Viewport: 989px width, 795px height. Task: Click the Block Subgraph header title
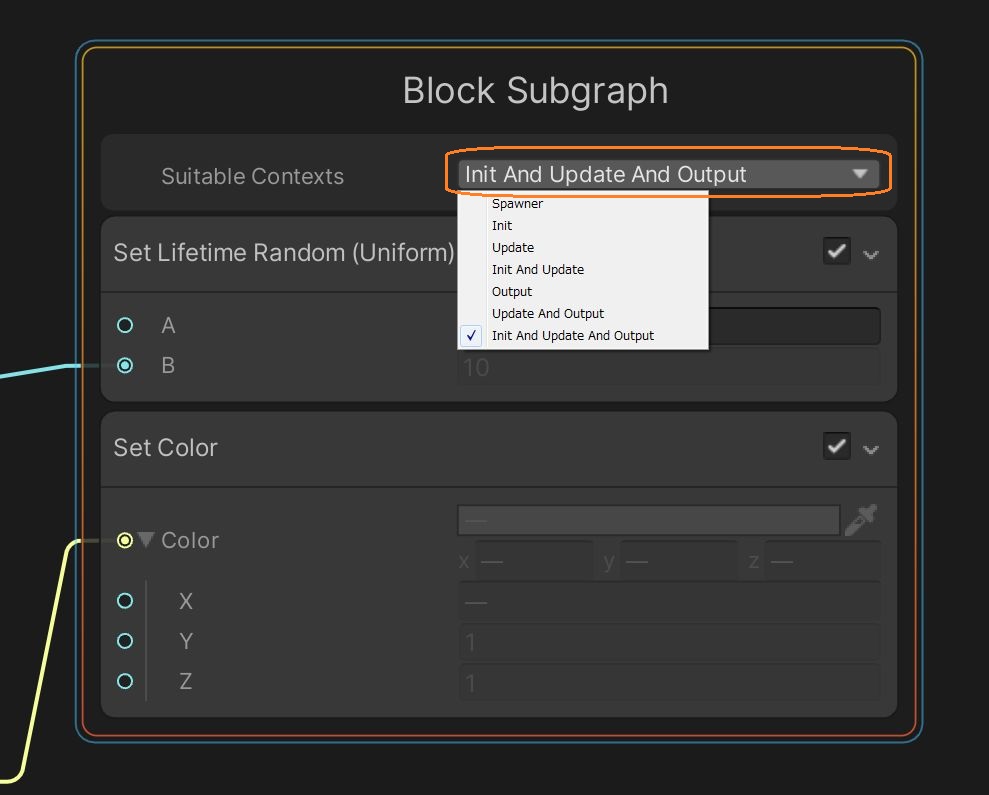pos(535,90)
